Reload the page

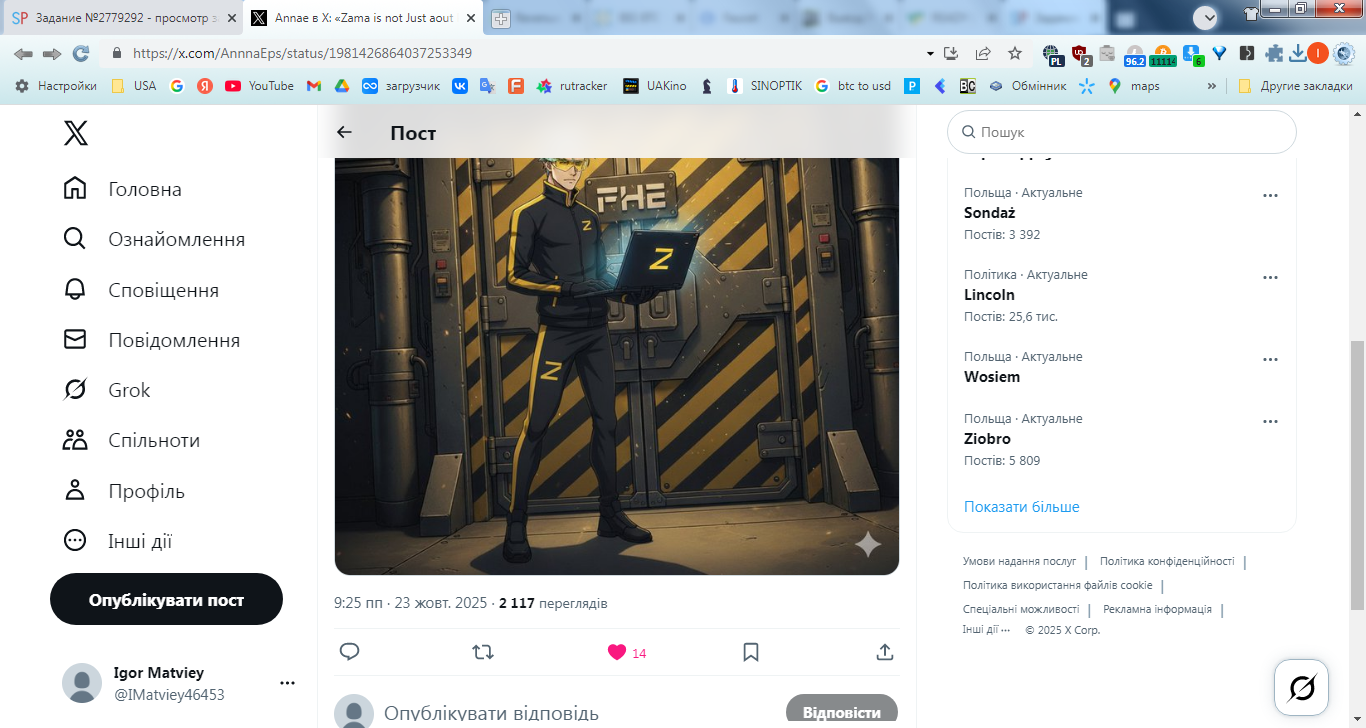81,54
